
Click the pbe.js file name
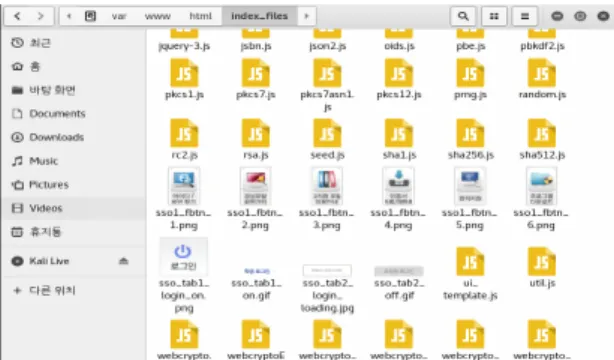point(471,46)
